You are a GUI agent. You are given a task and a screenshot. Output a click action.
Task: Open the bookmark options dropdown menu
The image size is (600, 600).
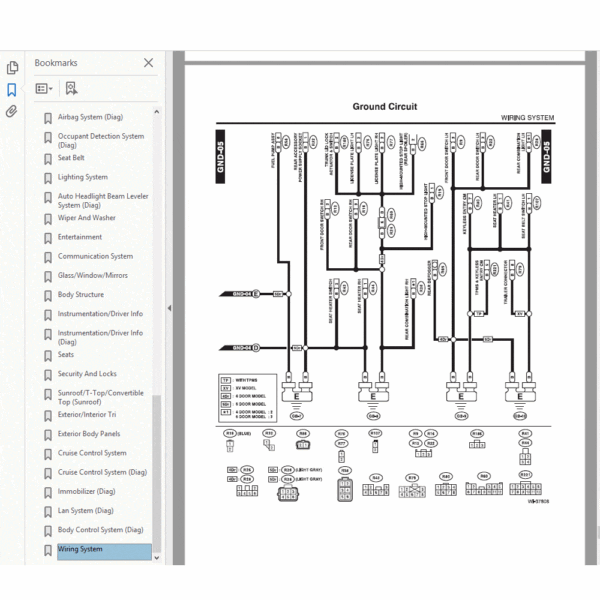click(x=44, y=88)
